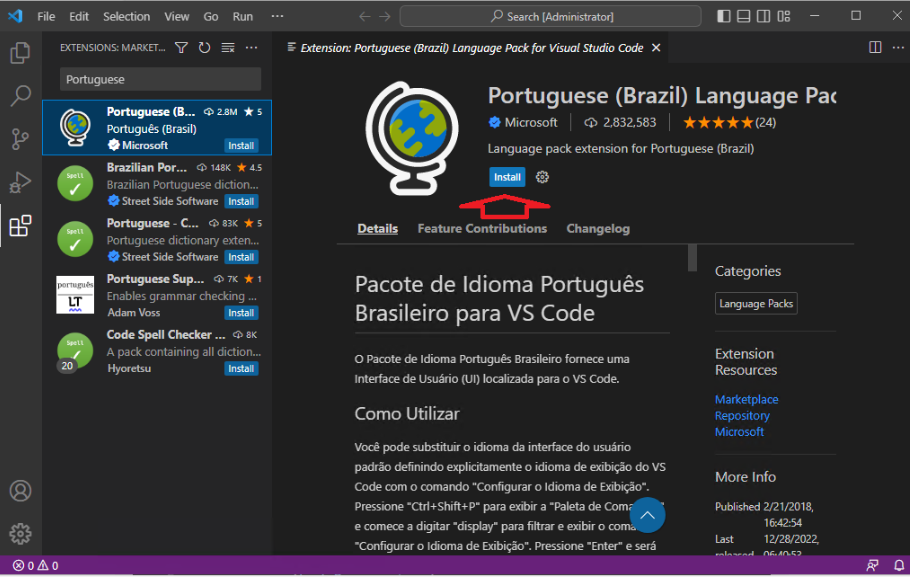Viewport: 910px width, 577px height.
Task: Open the Extensions view in Activity Bar
Action: pyautogui.click(x=20, y=225)
